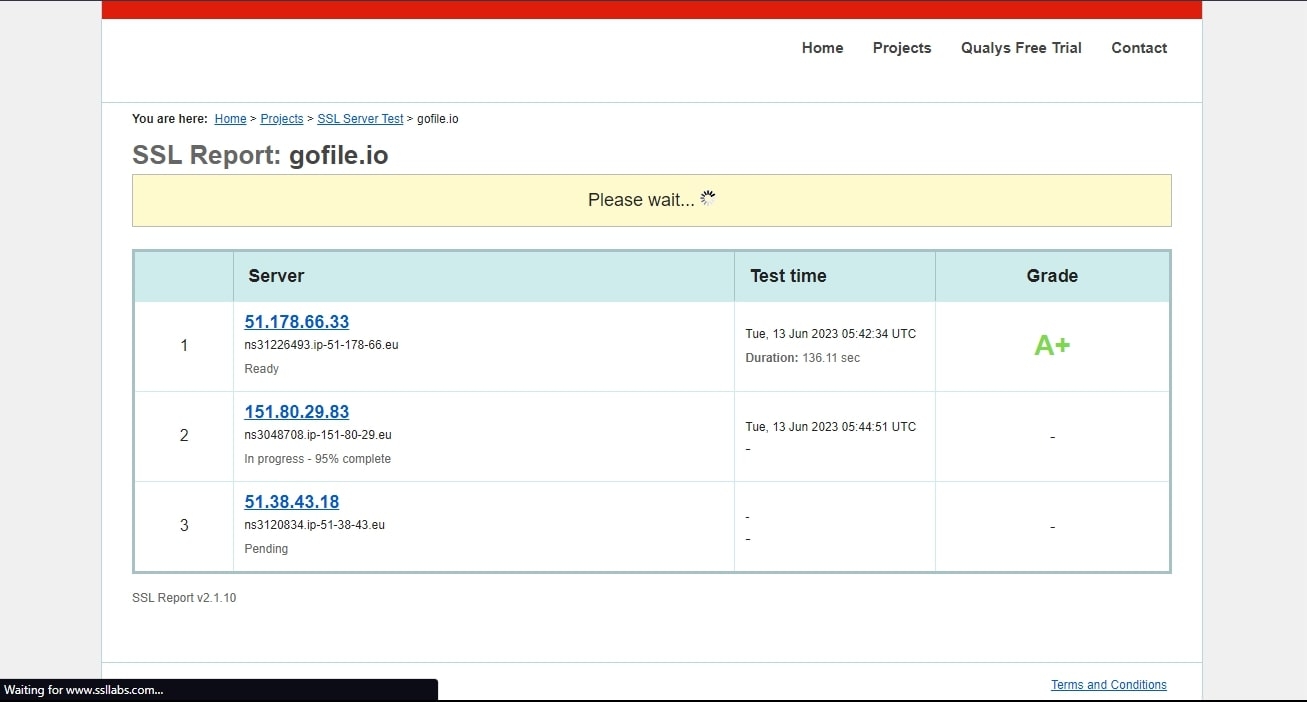
Task: Click test time 05:44:51 UTC
Action: pyautogui.click(x=831, y=427)
